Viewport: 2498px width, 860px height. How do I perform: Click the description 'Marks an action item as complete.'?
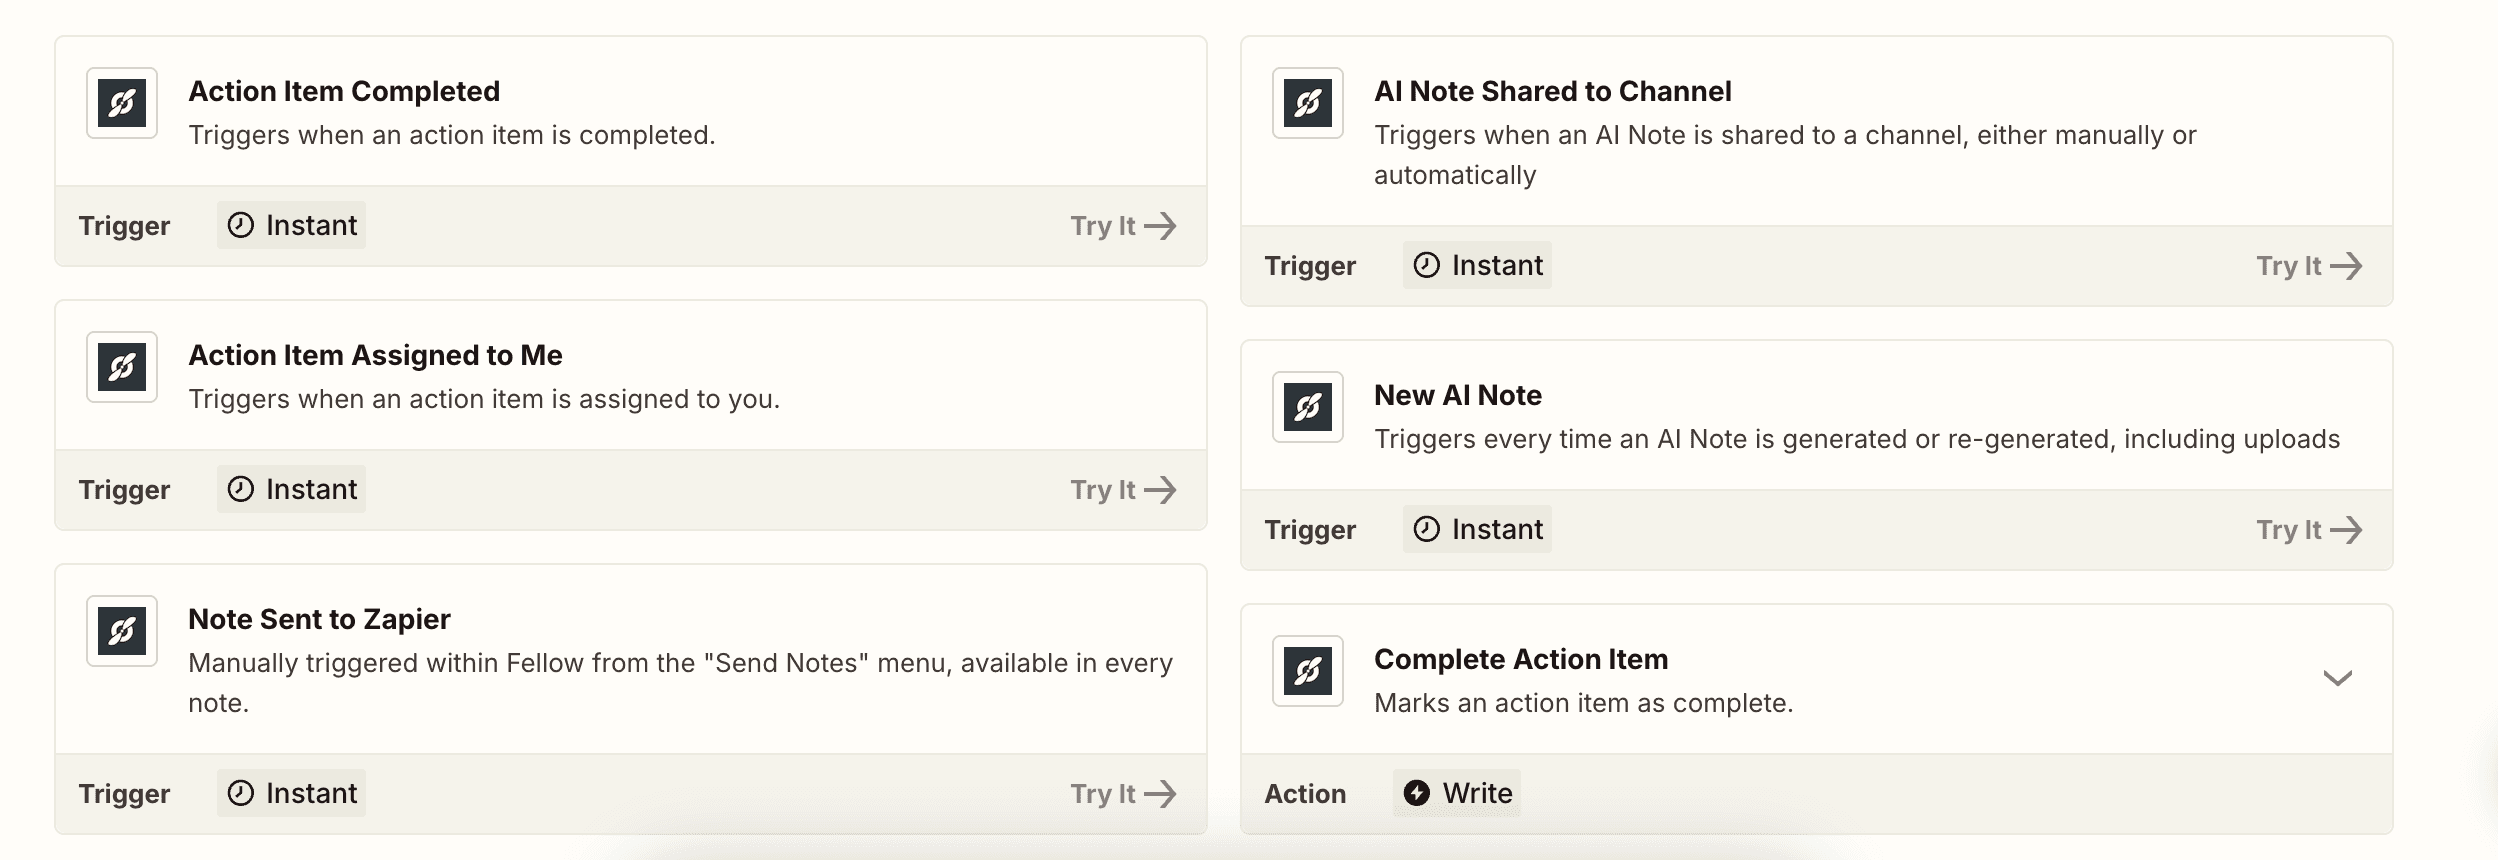pos(1584,703)
